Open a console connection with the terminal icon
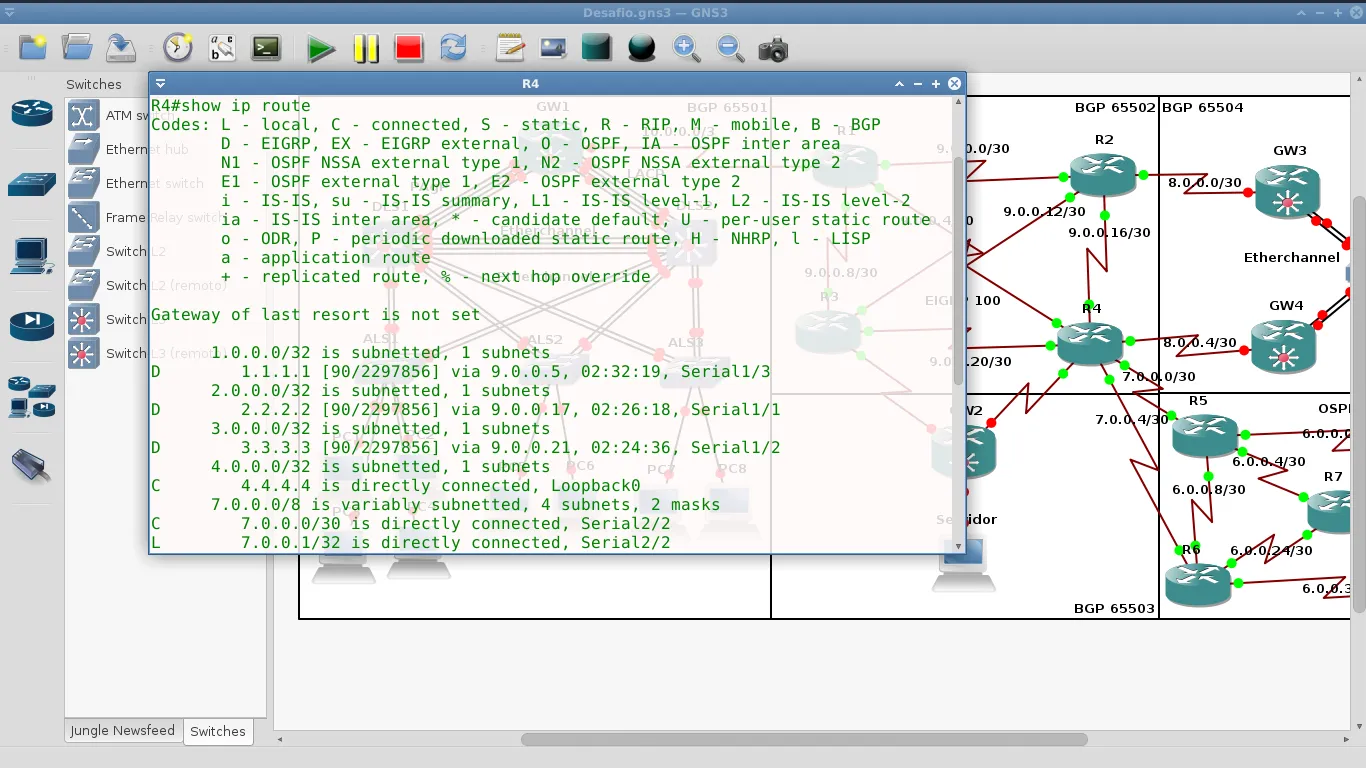The width and height of the screenshot is (1366, 768). point(265,47)
